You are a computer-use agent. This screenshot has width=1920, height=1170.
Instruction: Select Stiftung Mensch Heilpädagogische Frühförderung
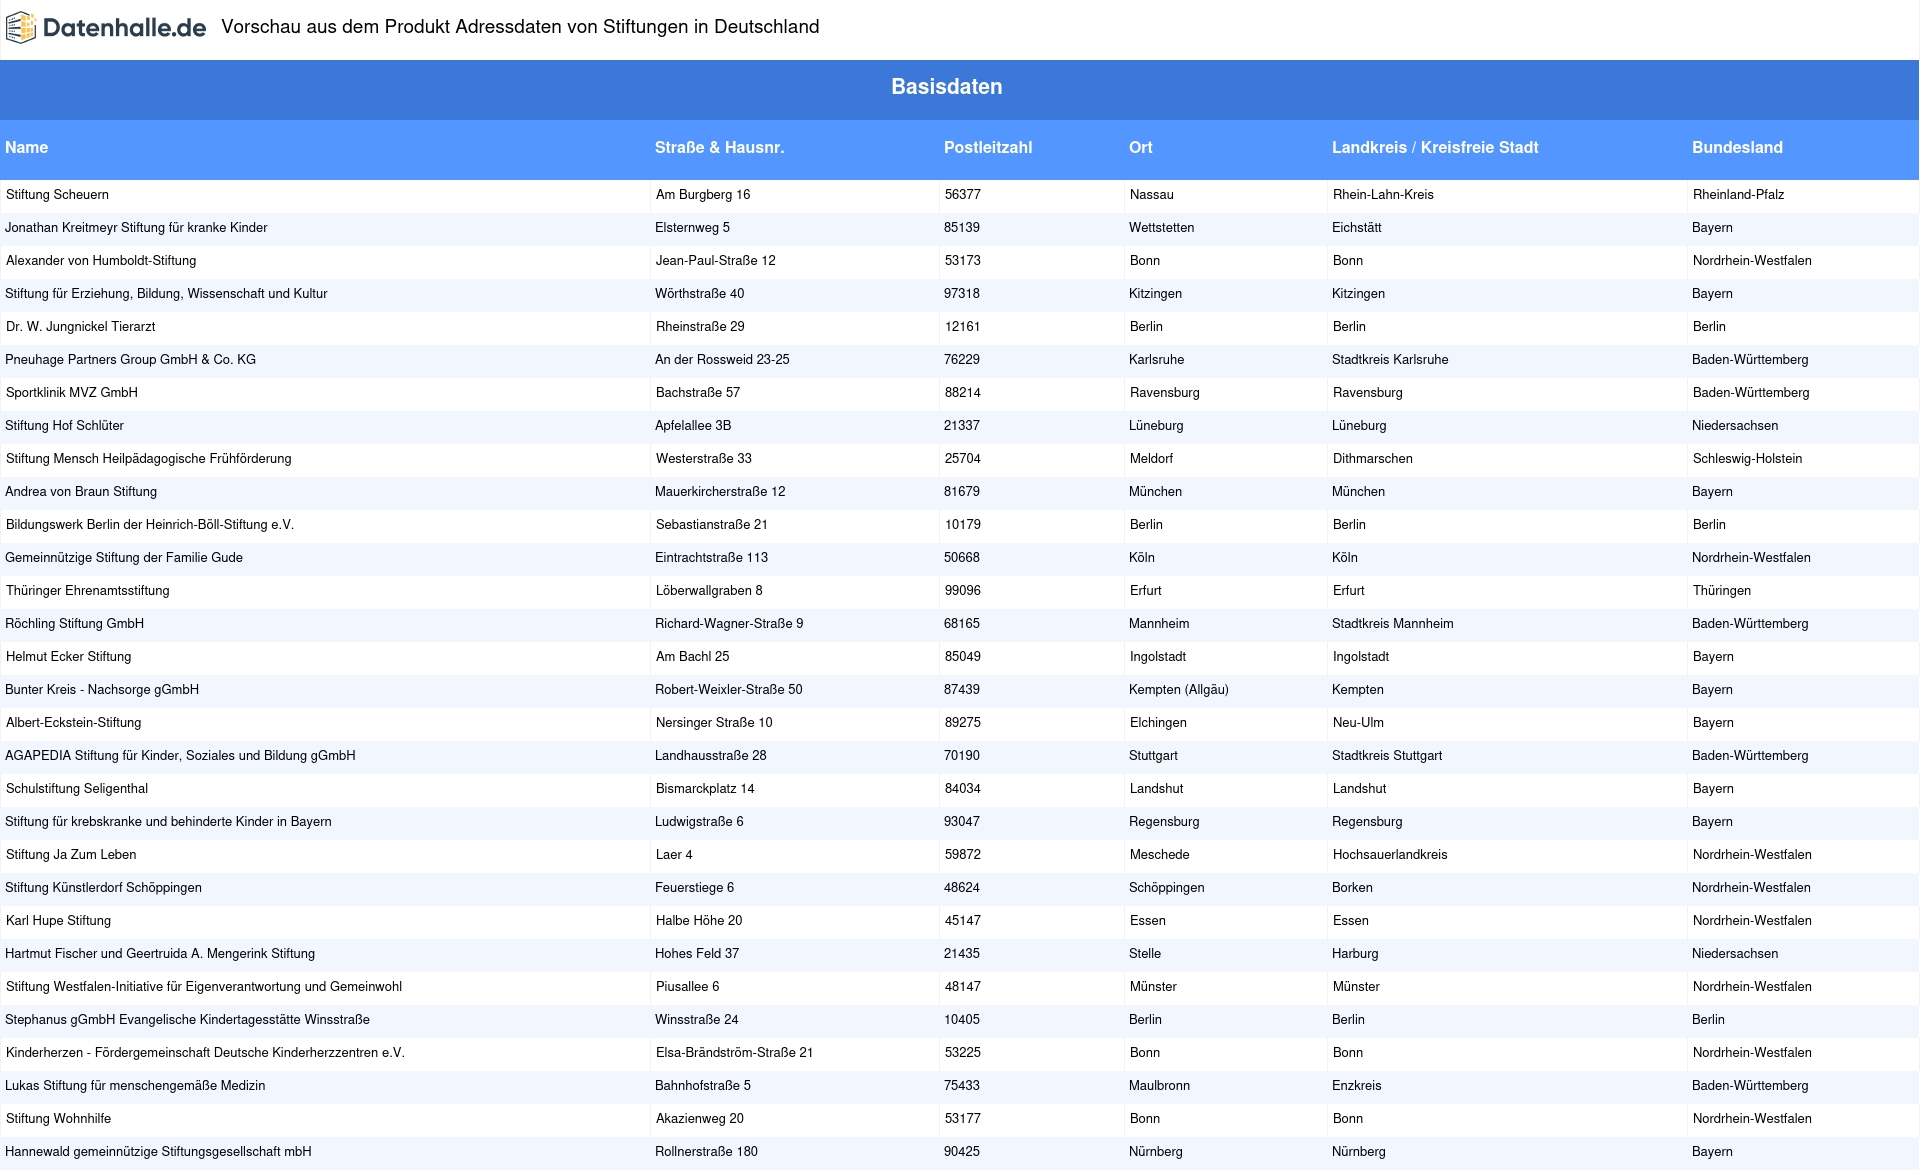click(x=149, y=459)
